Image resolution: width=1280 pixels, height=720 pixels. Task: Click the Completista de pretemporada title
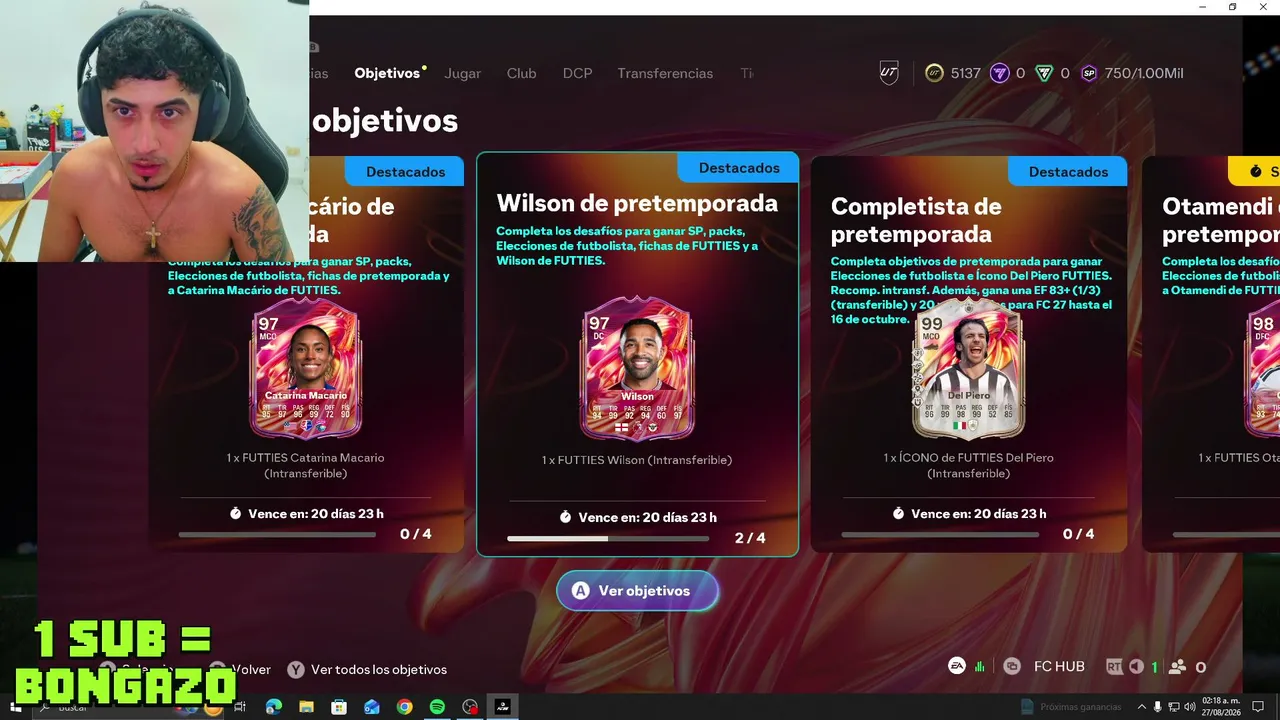point(916,220)
